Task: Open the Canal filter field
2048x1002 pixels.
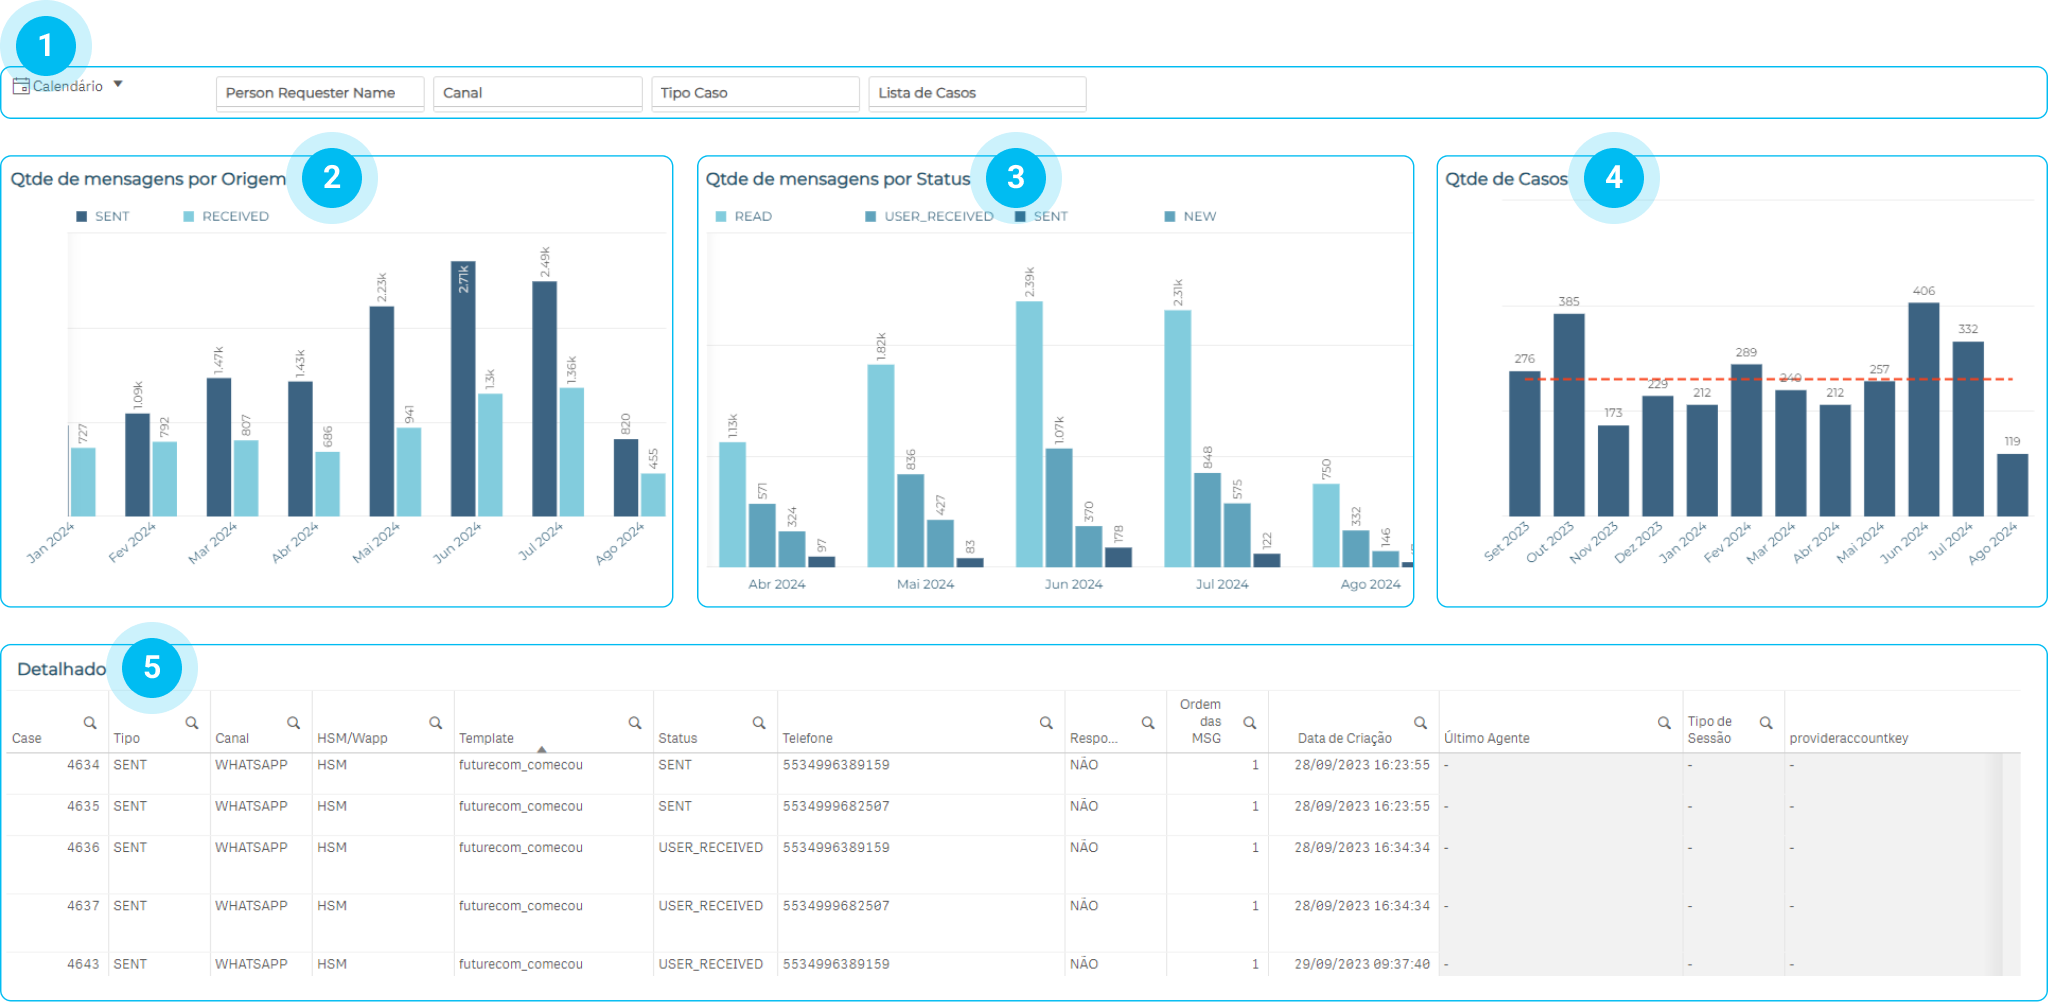Action: [x=537, y=93]
